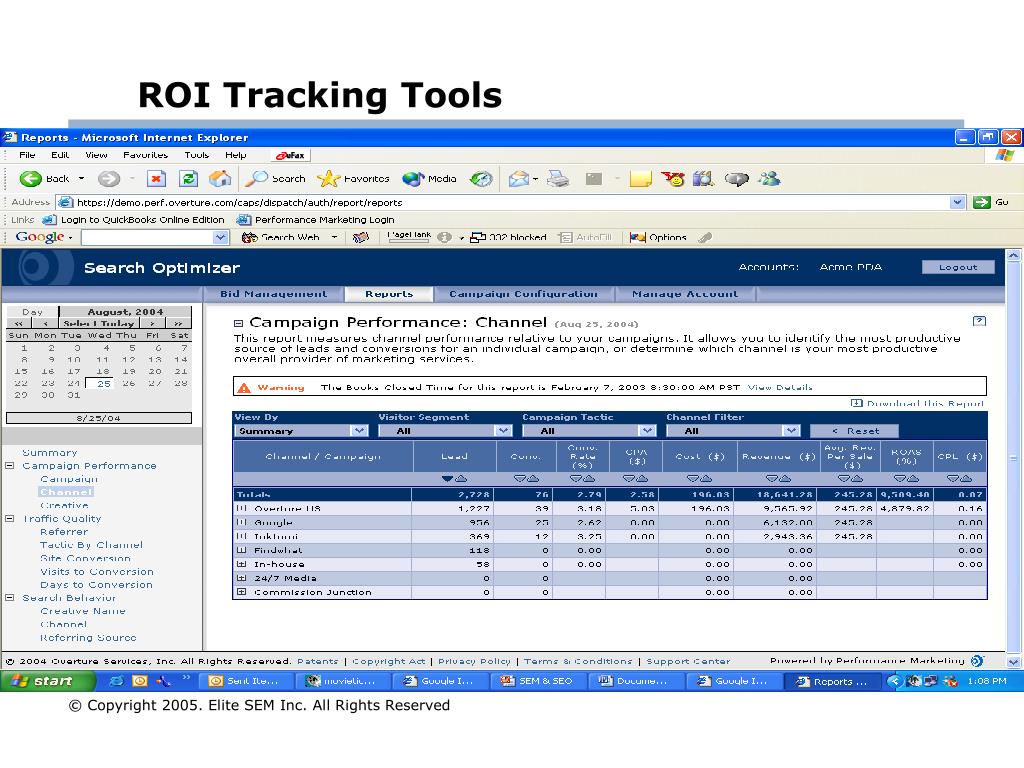
Task: Click the Windows Start button
Action: pos(48,681)
